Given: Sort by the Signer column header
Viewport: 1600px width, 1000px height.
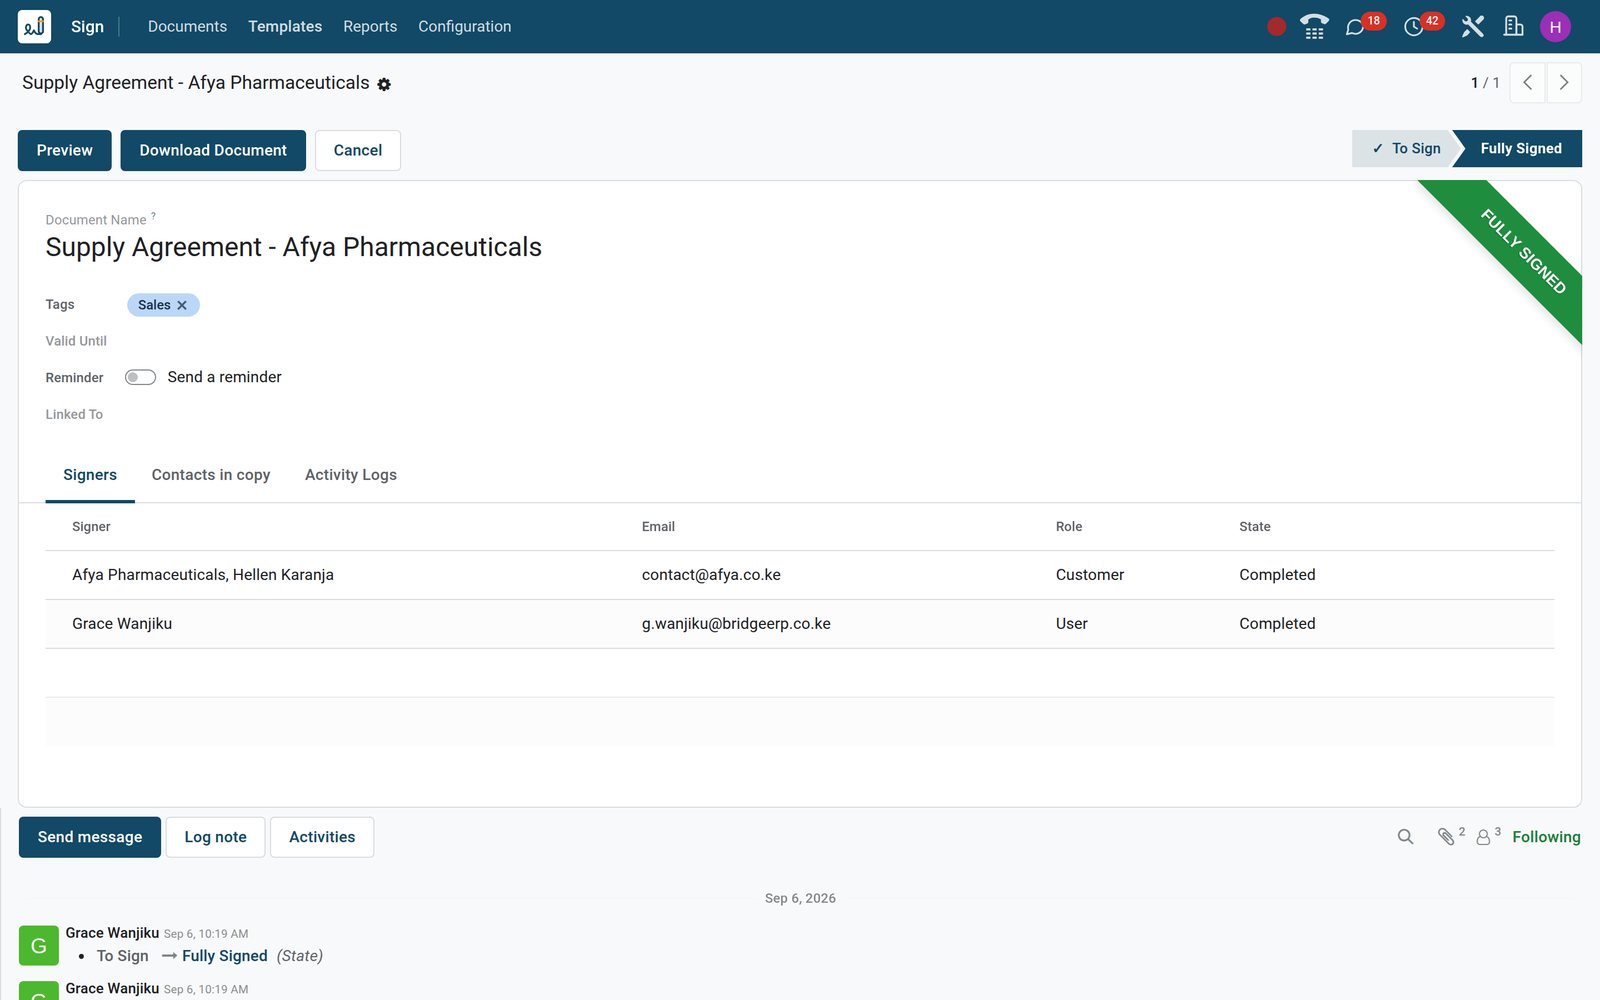Looking at the screenshot, I should [x=91, y=527].
